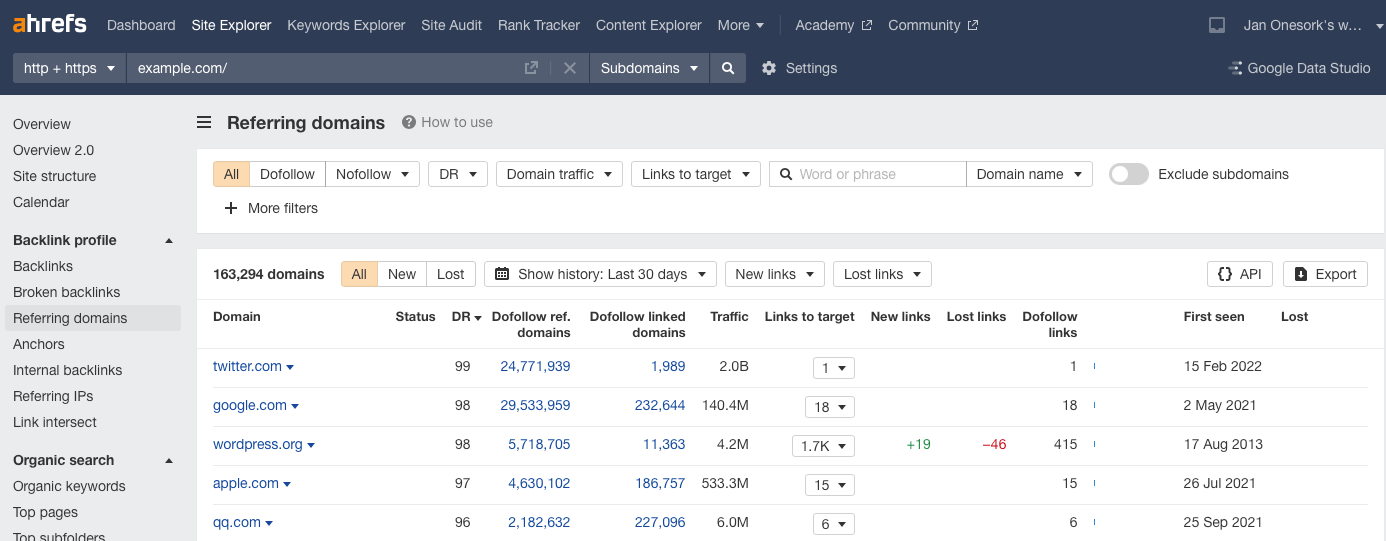Open Referring IPs in sidebar
Viewport: 1386px width, 541px height.
[x=54, y=396]
